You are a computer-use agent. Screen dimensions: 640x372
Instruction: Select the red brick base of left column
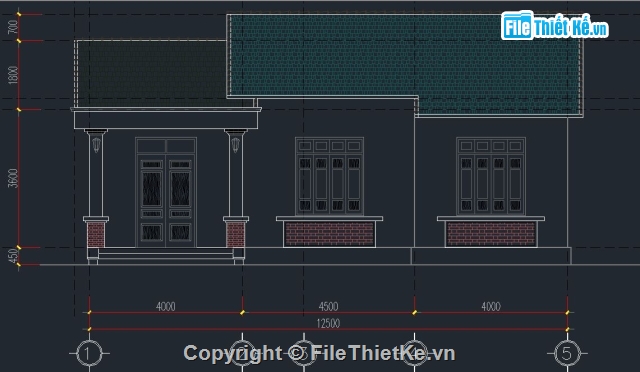96,234
